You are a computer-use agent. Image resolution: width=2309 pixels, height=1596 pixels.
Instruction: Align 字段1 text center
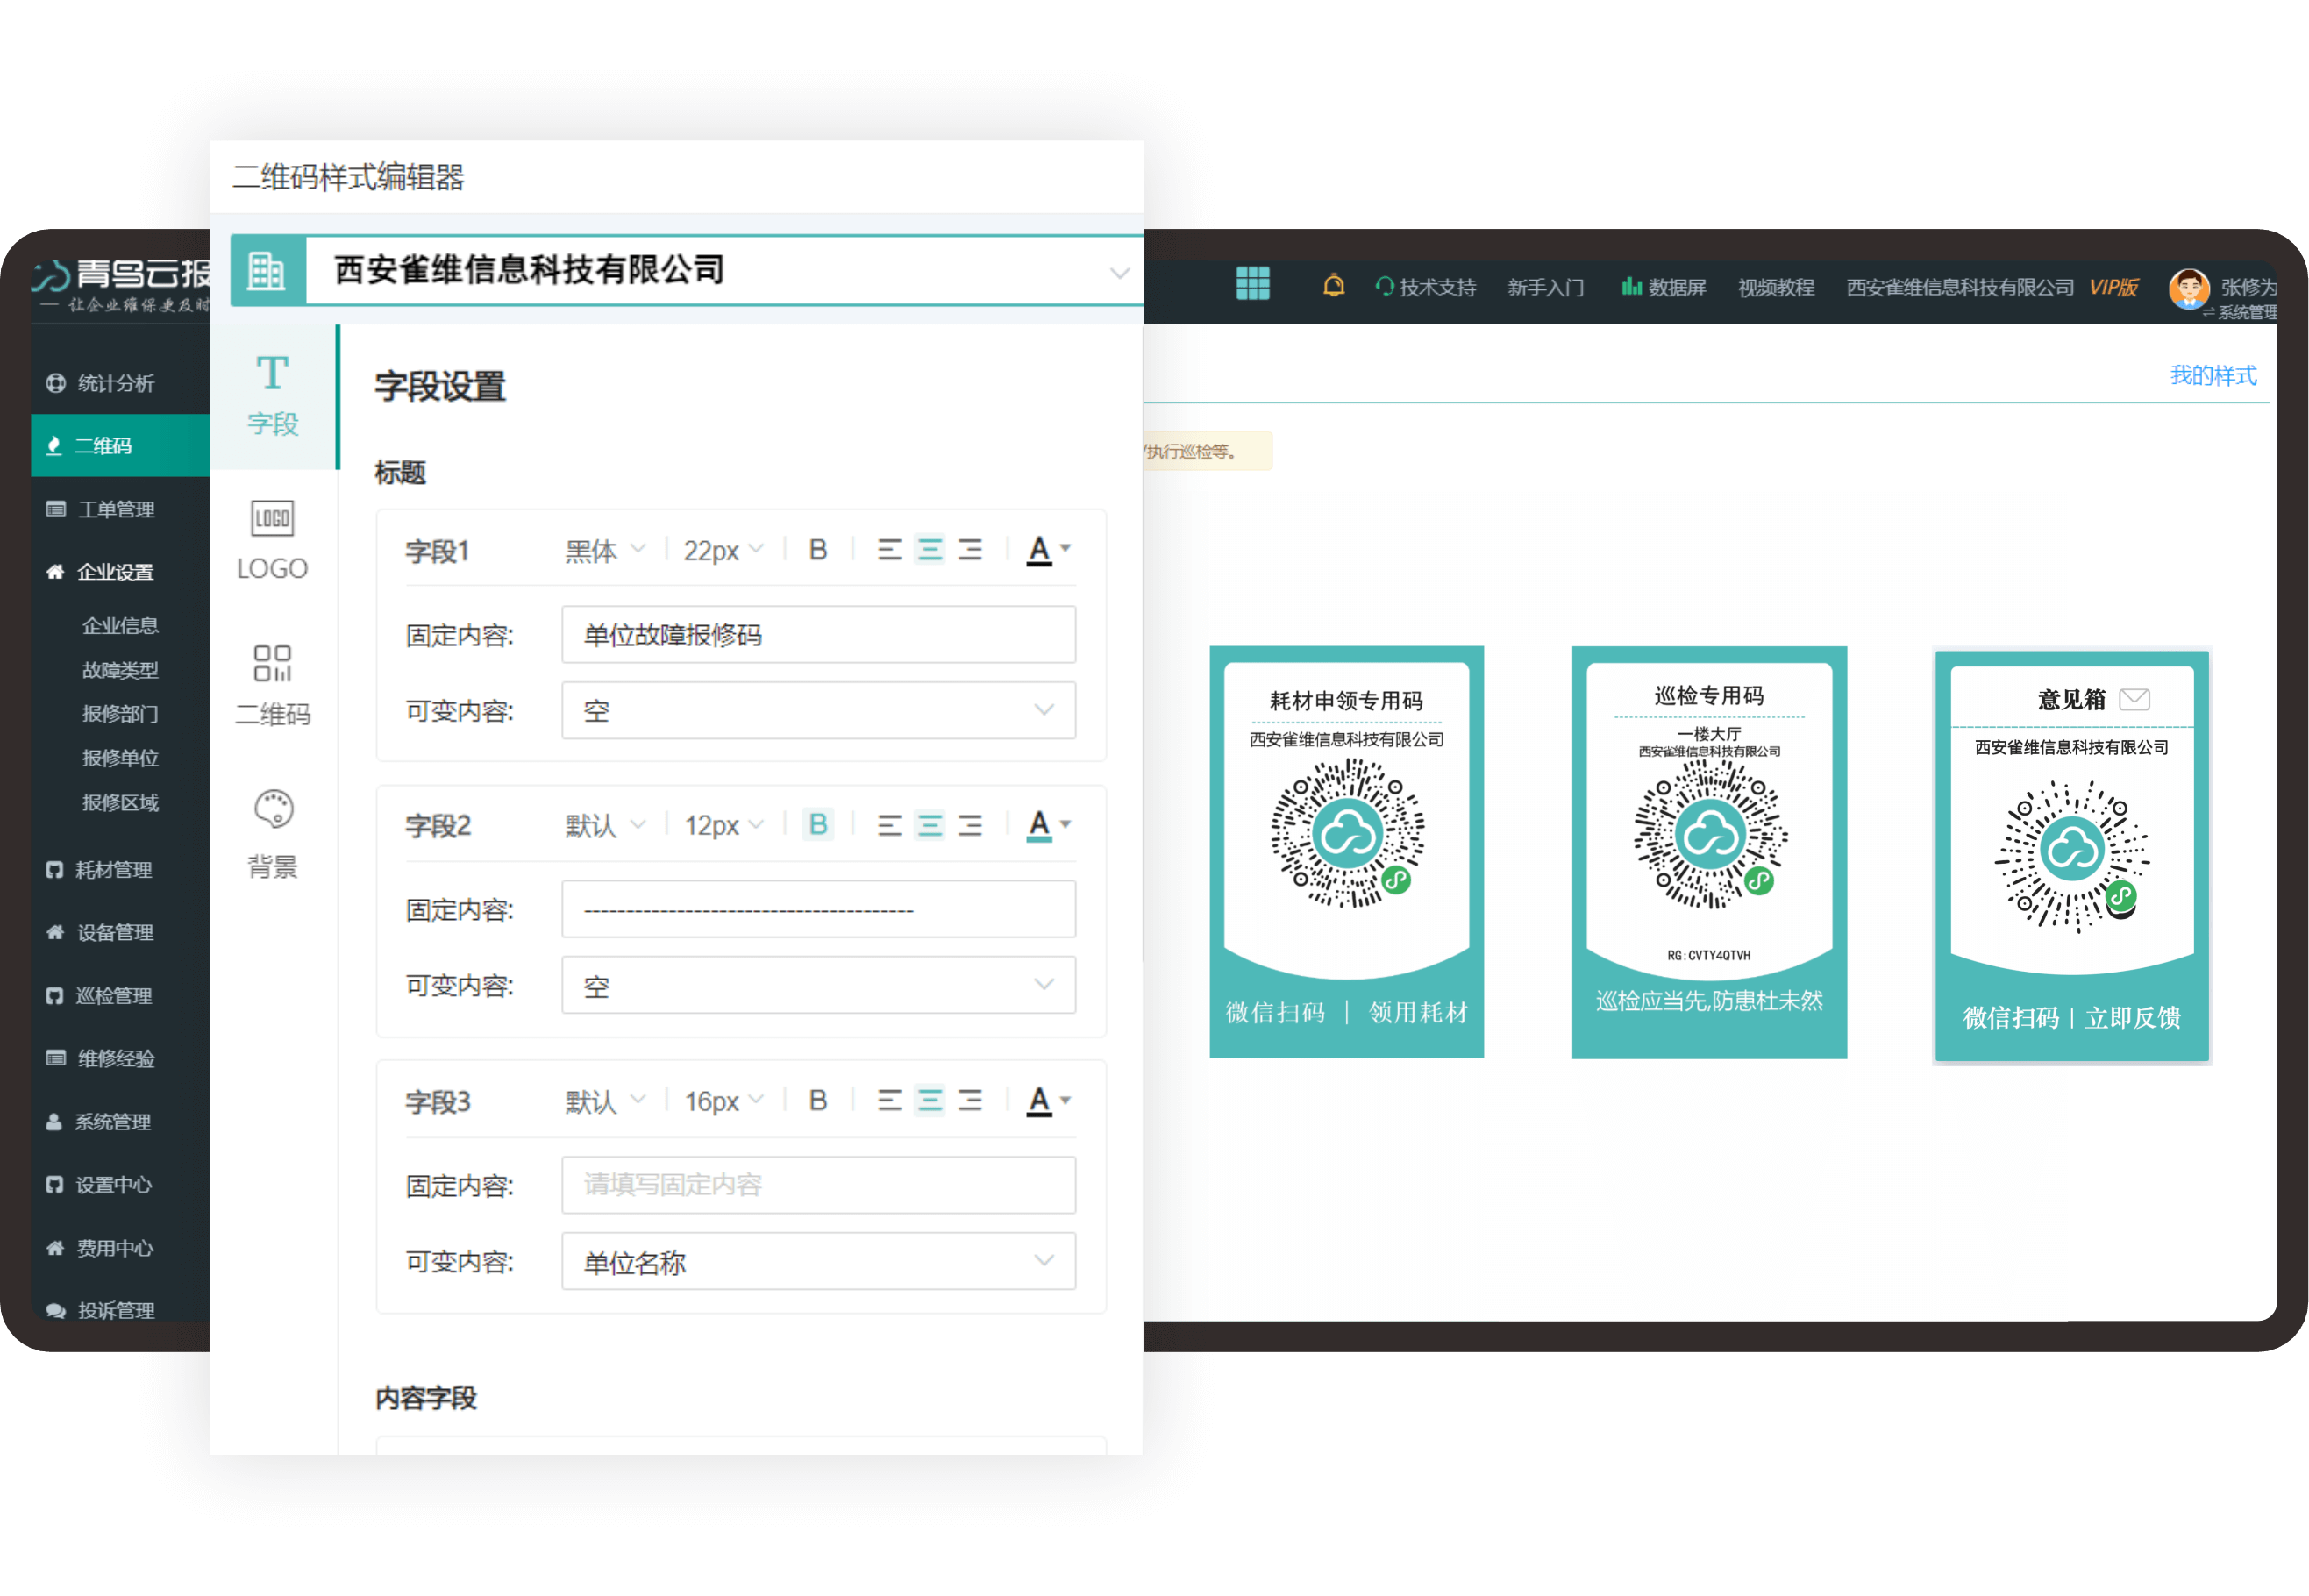coord(929,549)
